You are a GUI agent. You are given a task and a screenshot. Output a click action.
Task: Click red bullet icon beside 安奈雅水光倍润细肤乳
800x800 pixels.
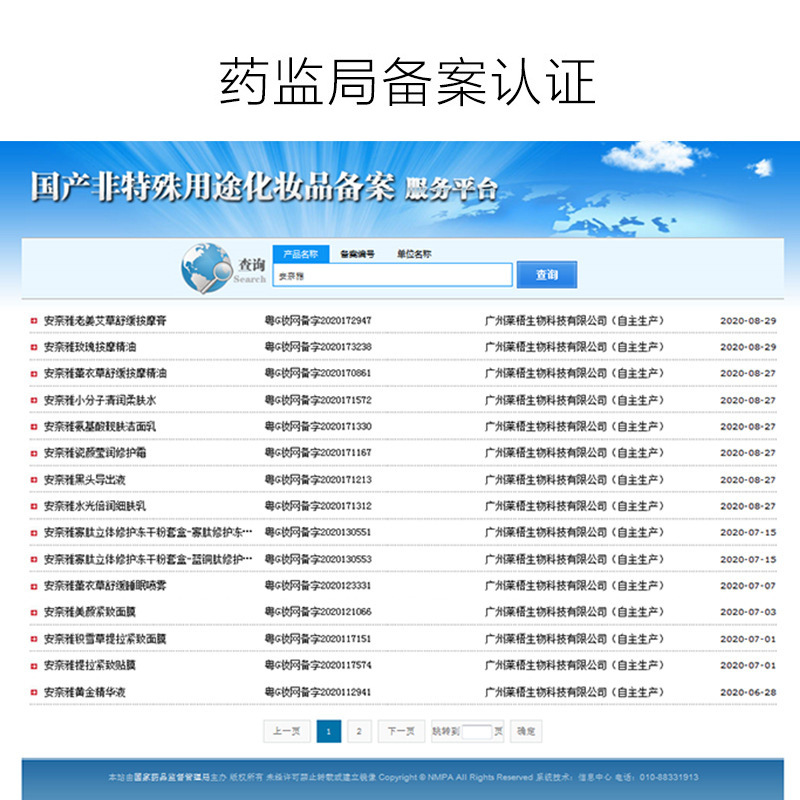click(34, 506)
